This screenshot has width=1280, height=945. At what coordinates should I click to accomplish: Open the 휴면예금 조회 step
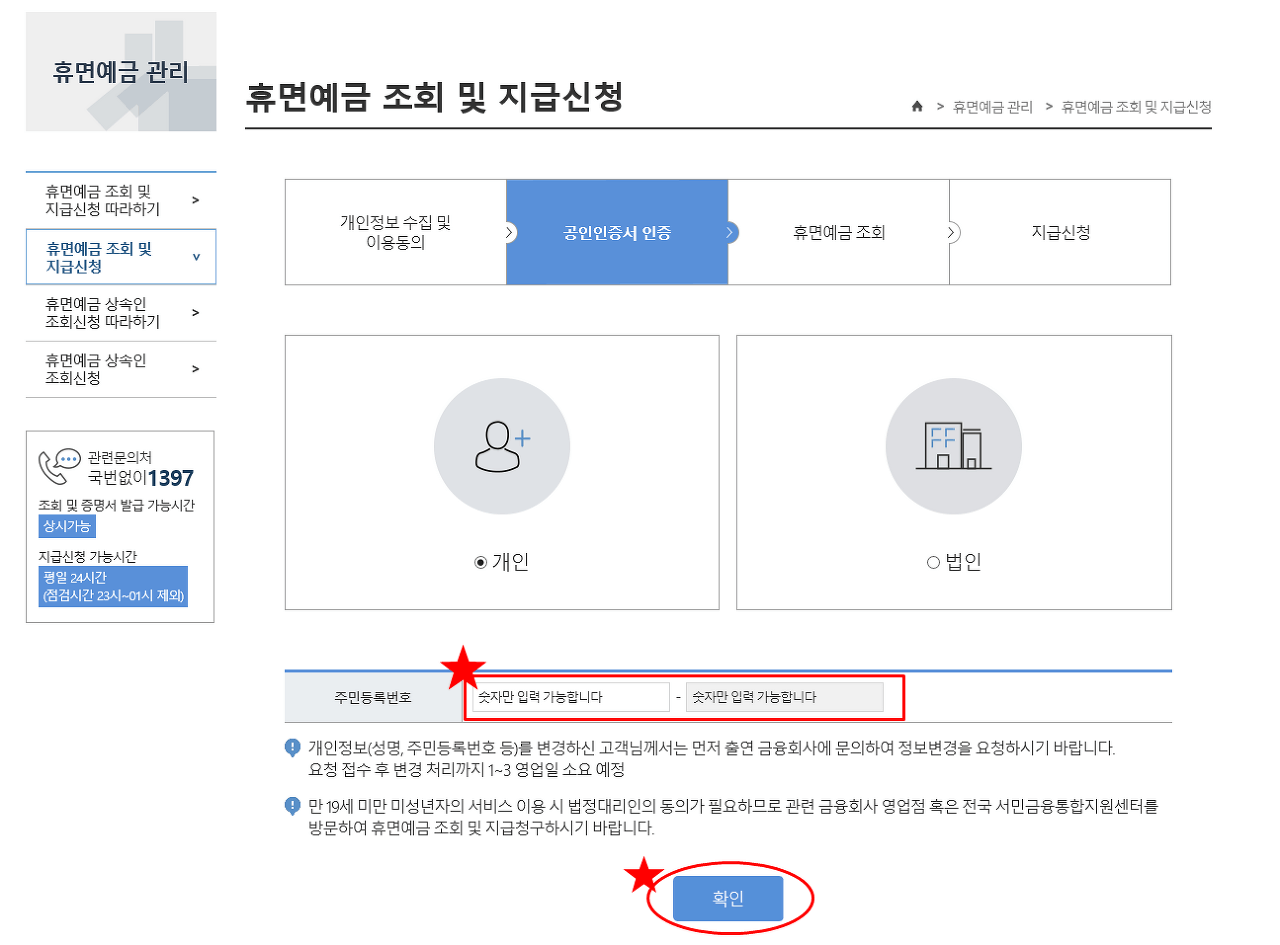(x=839, y=231)
